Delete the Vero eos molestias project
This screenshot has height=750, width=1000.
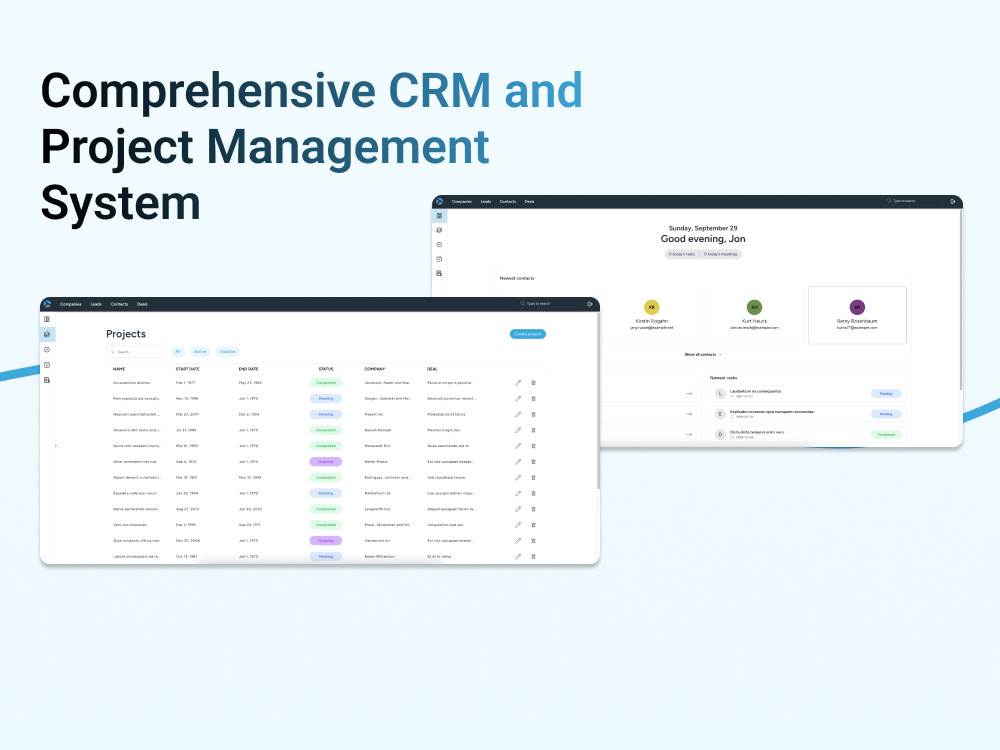pos(534,525)
